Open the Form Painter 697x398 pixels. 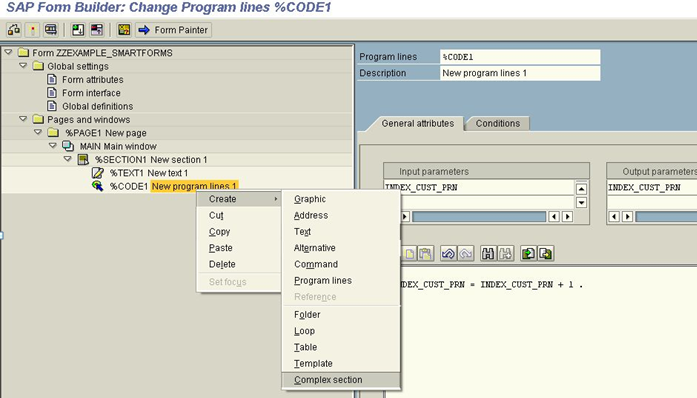[x=173, y=30]
